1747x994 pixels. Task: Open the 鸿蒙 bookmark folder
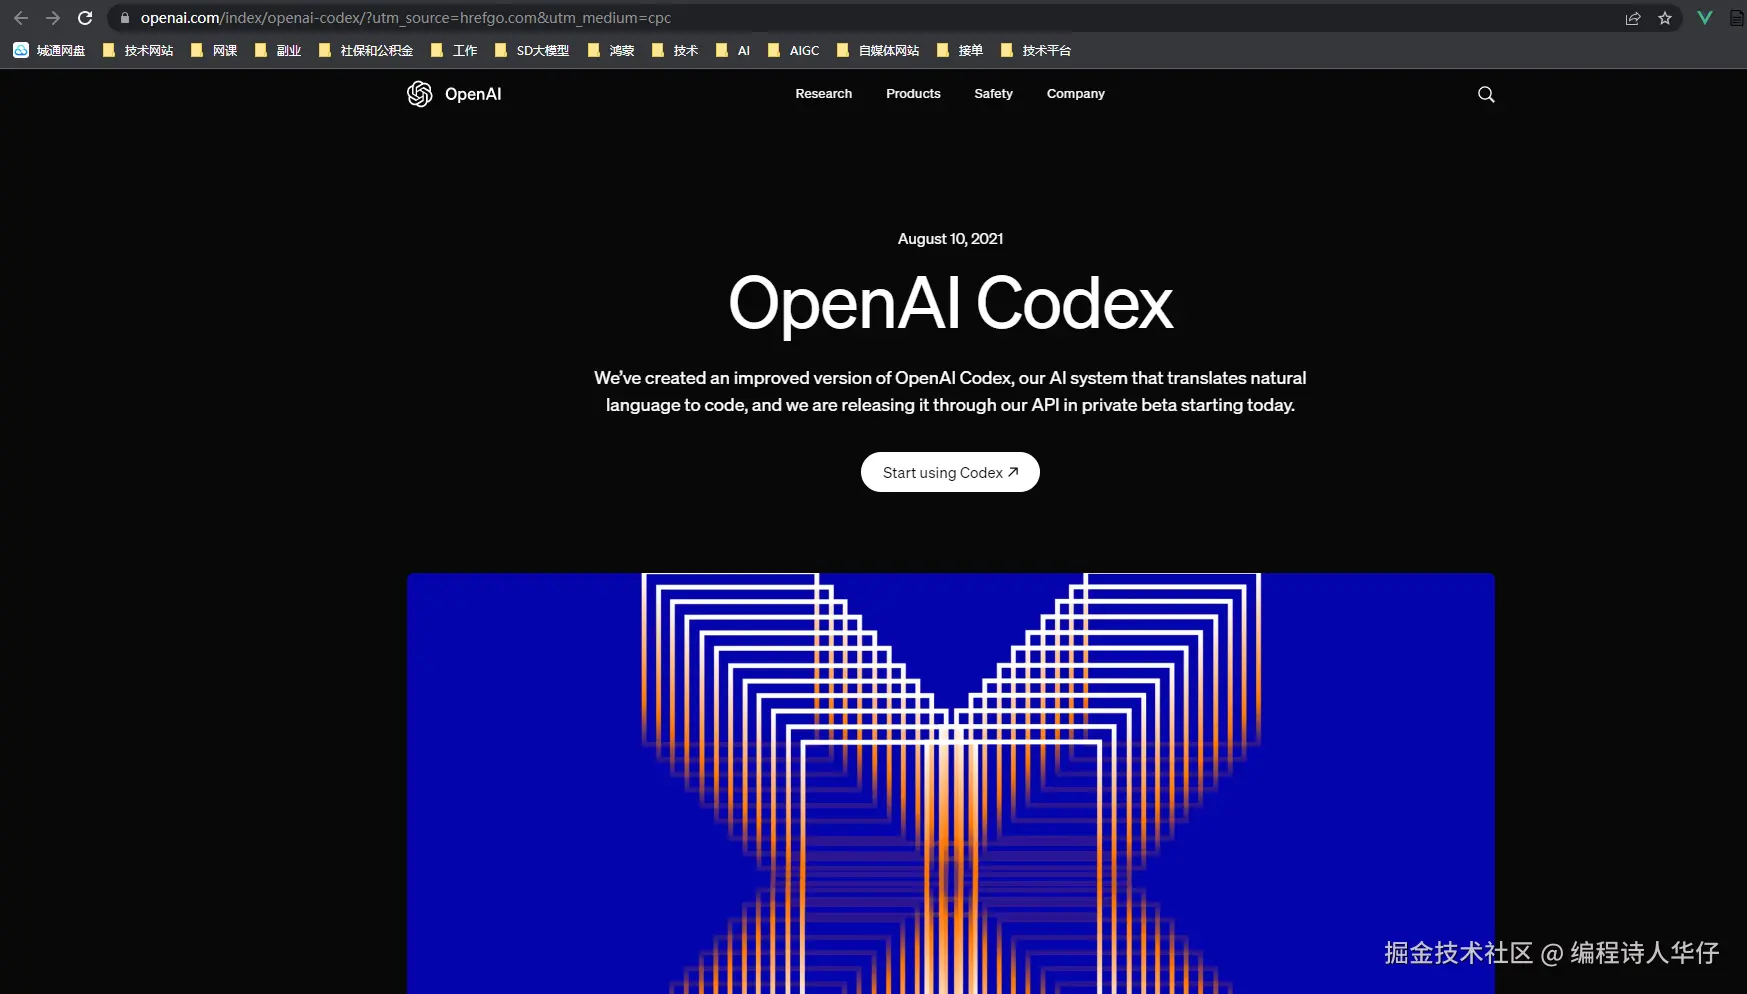(611, 50)
